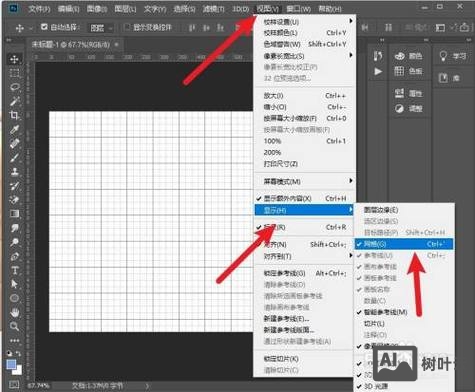Select the Eyedropper tool
Screen dimensions: 475x392
[x=14, y=129]
